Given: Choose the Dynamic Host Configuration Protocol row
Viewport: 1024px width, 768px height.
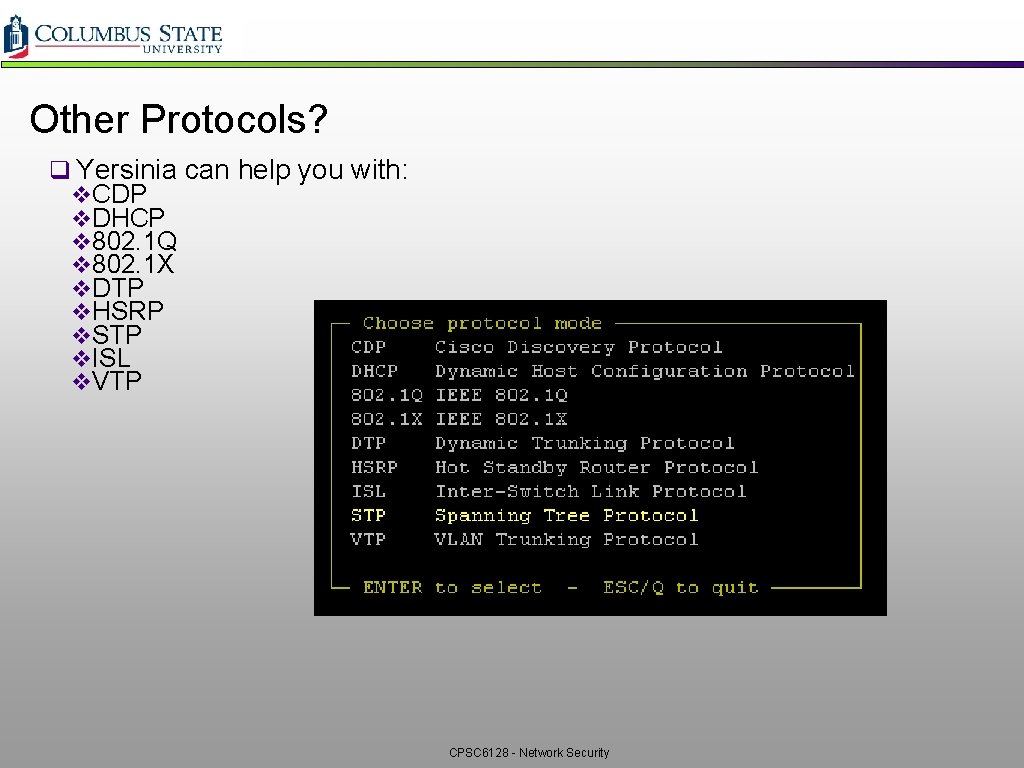Looking at the screenshot, I should [x=602, y=371].
